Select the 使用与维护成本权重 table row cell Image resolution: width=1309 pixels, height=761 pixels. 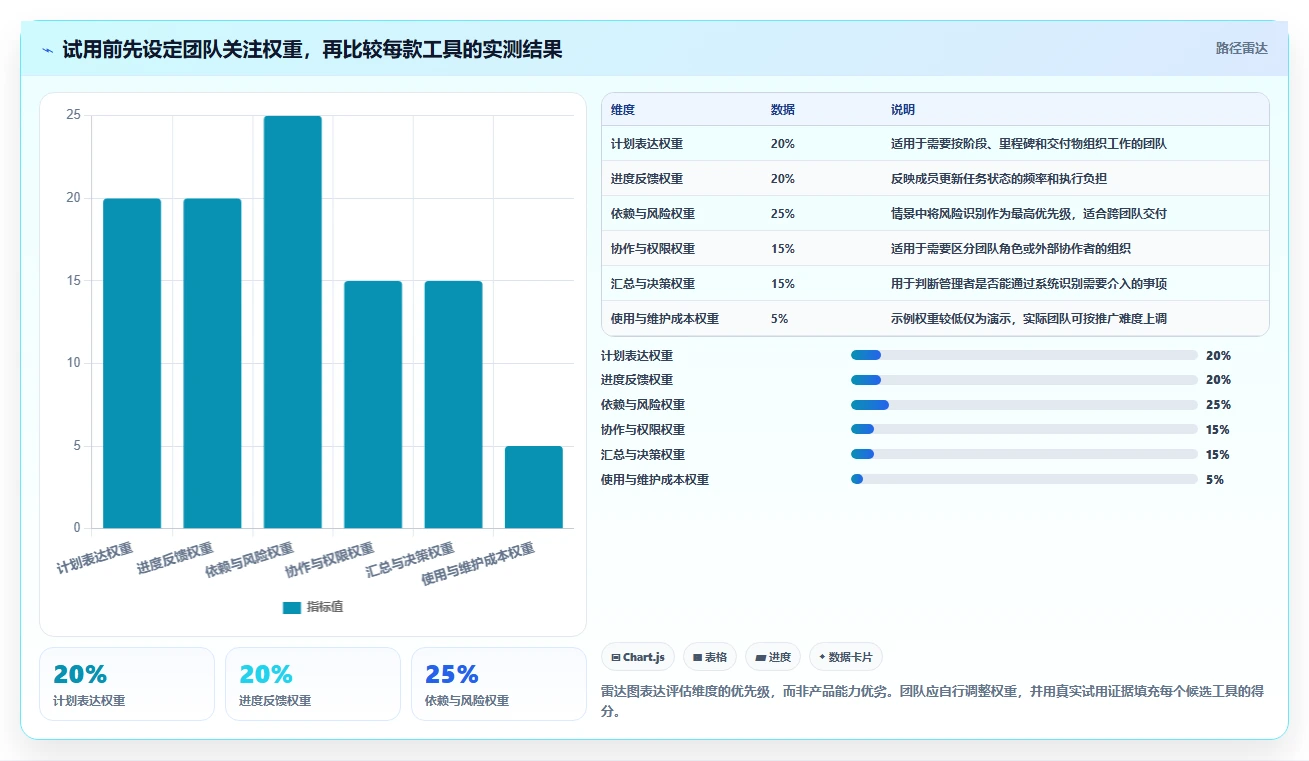(x=665, y=319)
